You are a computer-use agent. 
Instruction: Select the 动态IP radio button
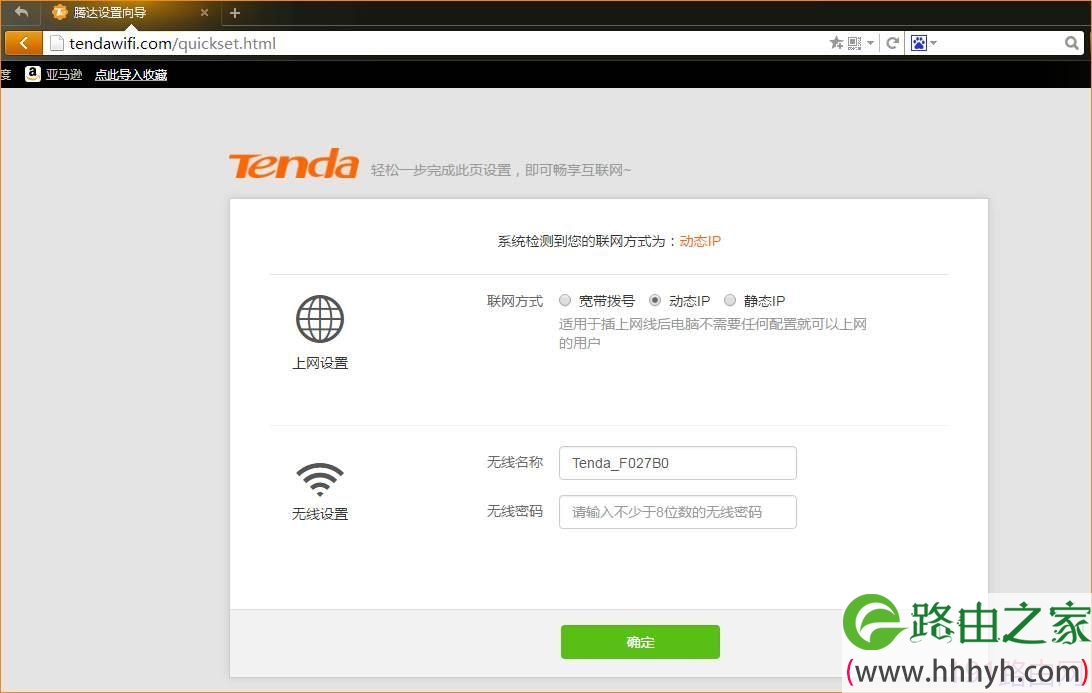655,300
